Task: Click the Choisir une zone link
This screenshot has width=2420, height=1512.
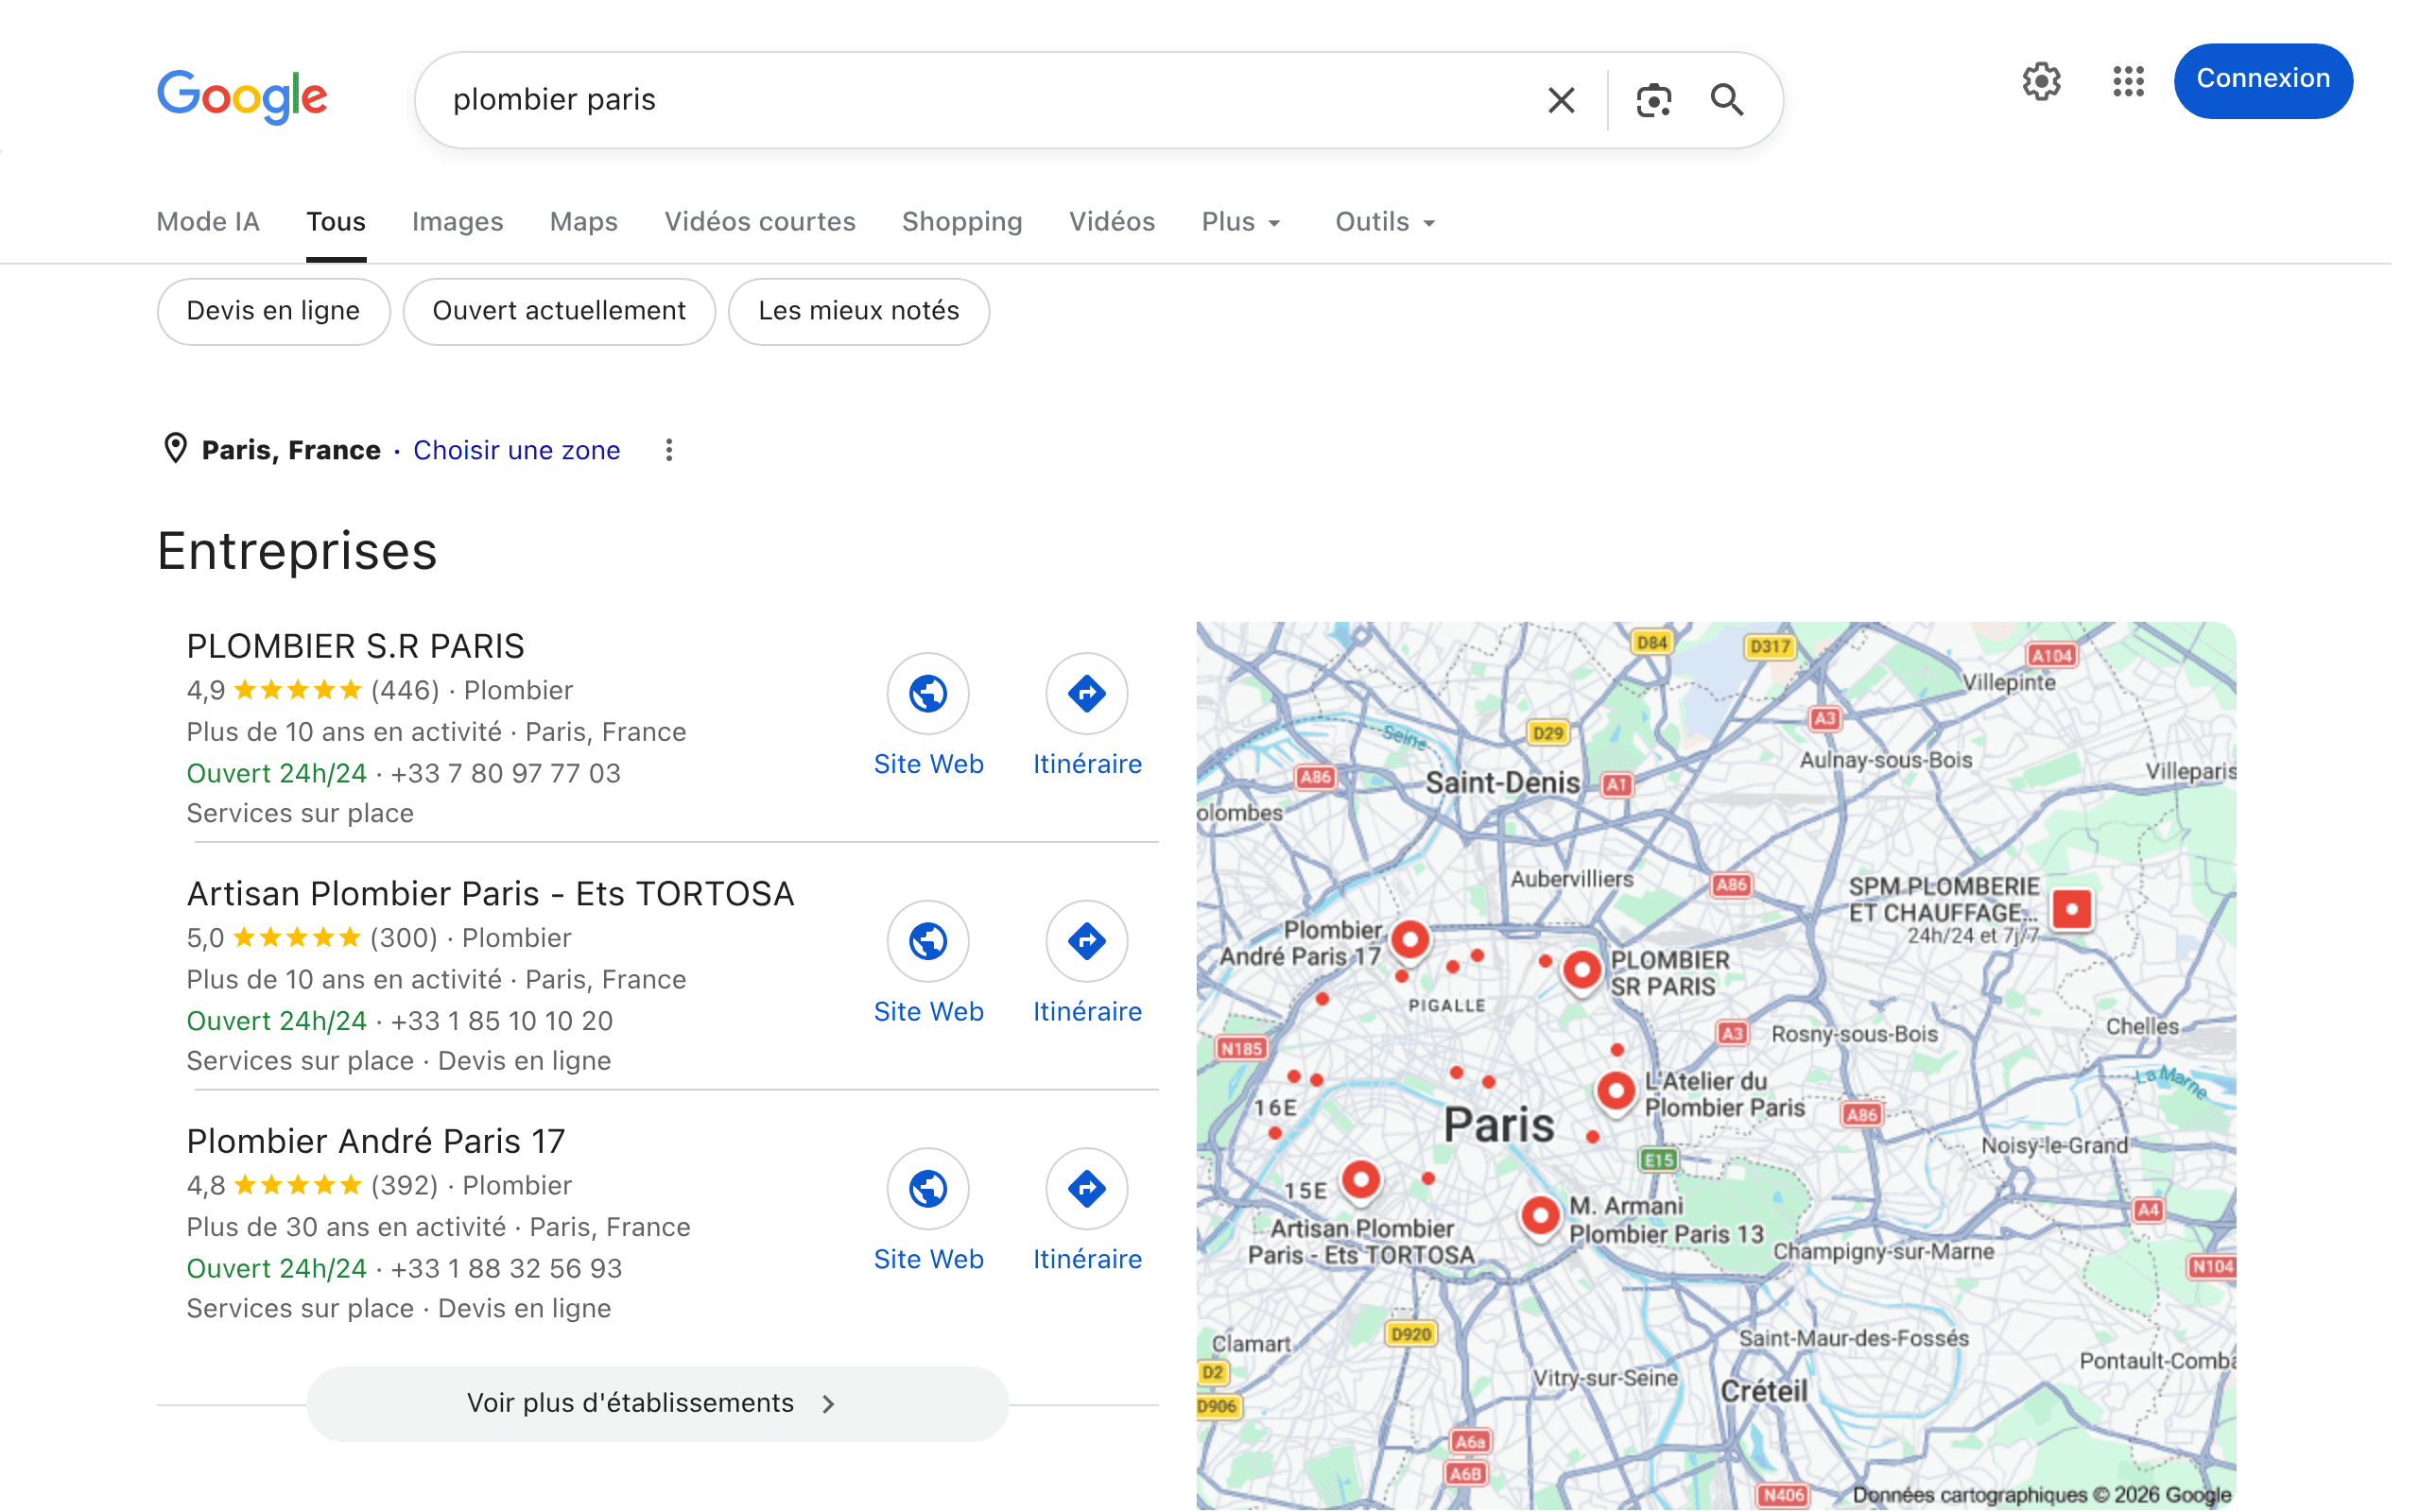Action: point(516,450)
